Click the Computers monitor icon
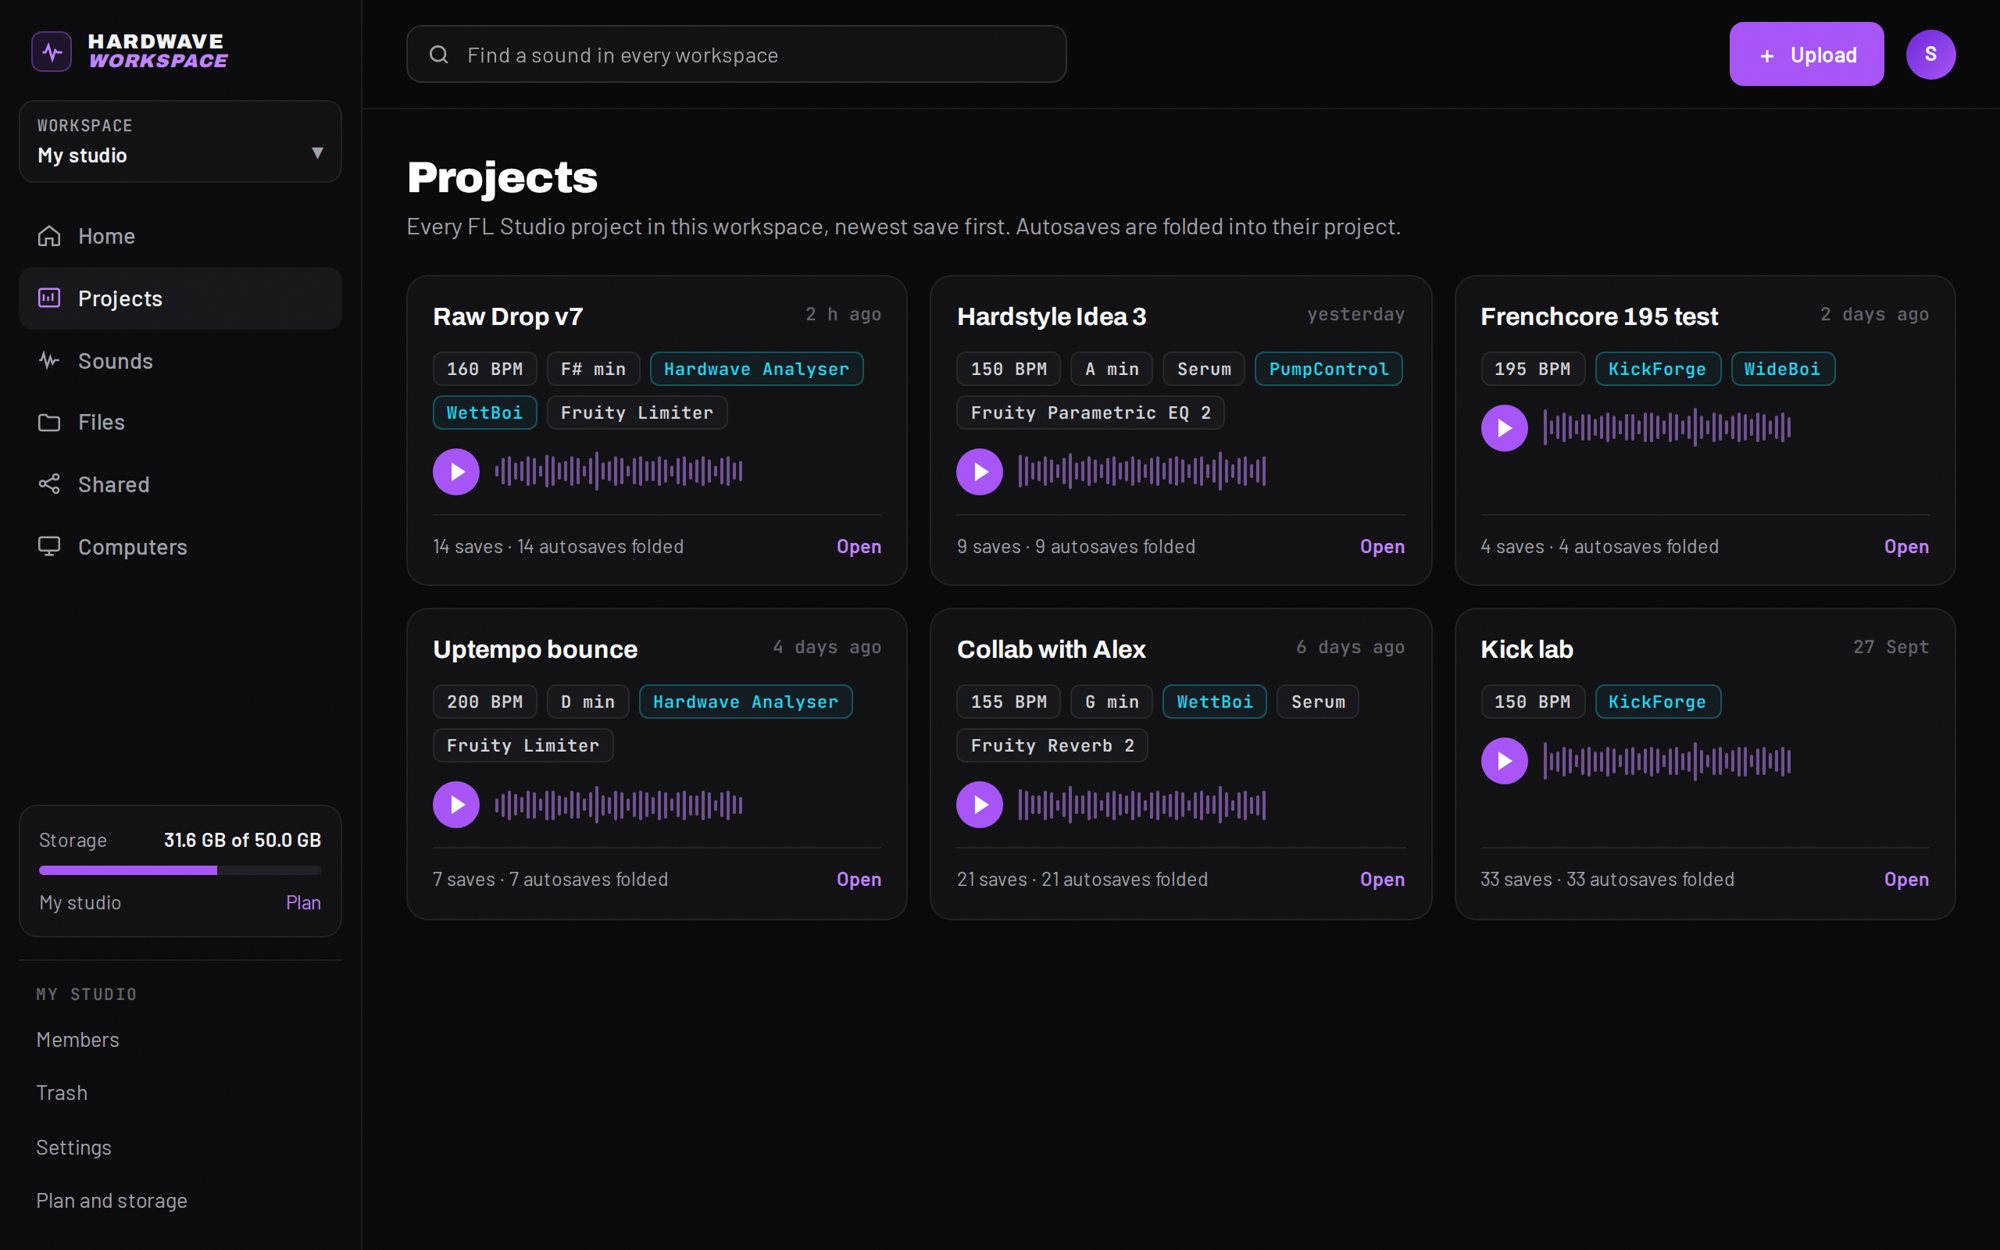The width and height of the screenshot is (2000, 1250). click(x=49, y=546)
